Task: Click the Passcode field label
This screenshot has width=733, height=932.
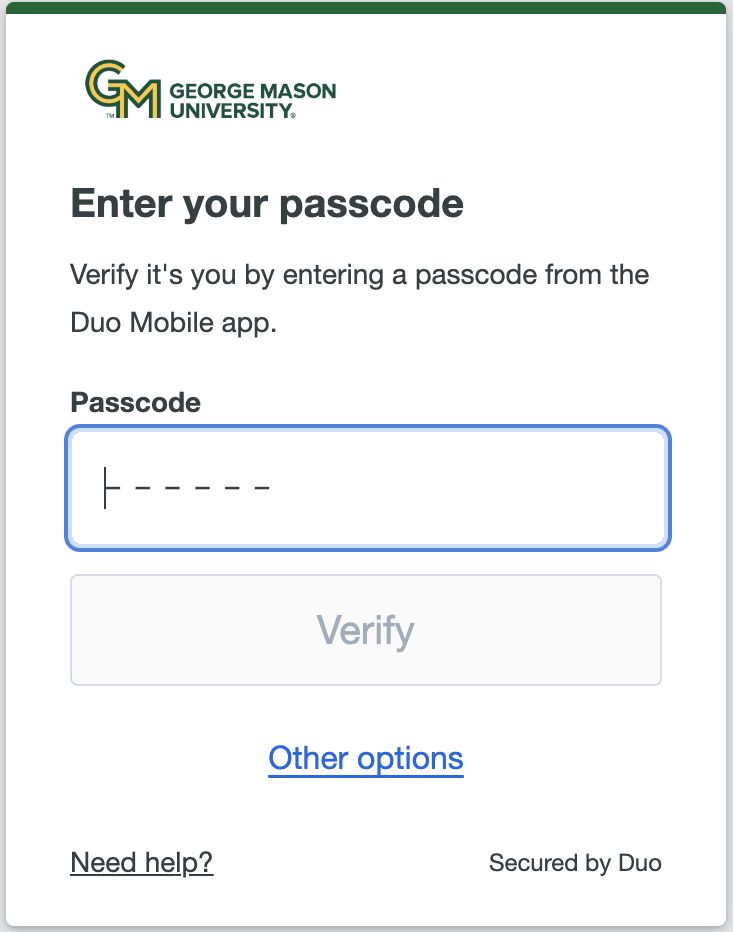Action: click(135, 403)
